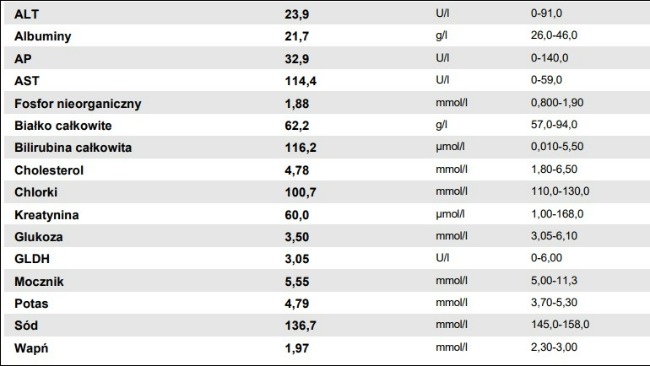Select the GLDH result 3,05
The width and height of the screenshot is (650, 366).
pyautogui.click(x=297, y=259)
